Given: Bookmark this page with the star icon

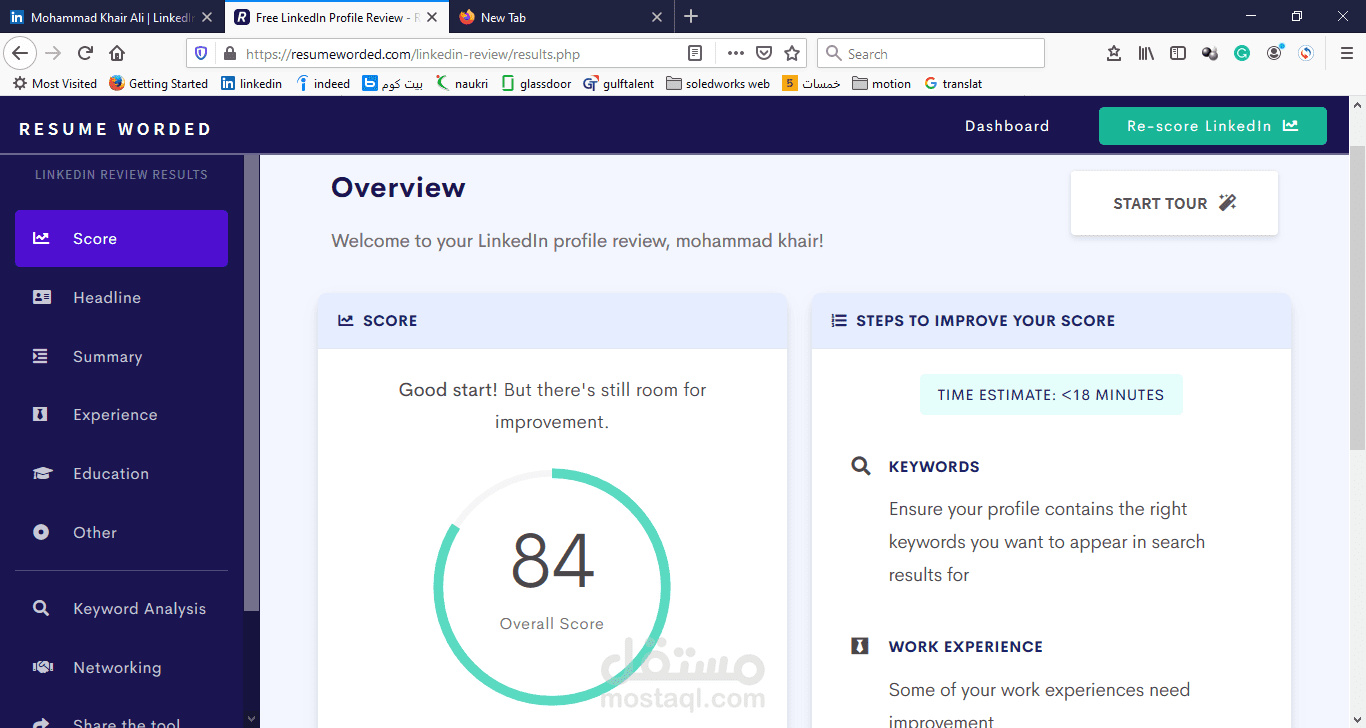Looking at the screenshot, I should 792,54.
